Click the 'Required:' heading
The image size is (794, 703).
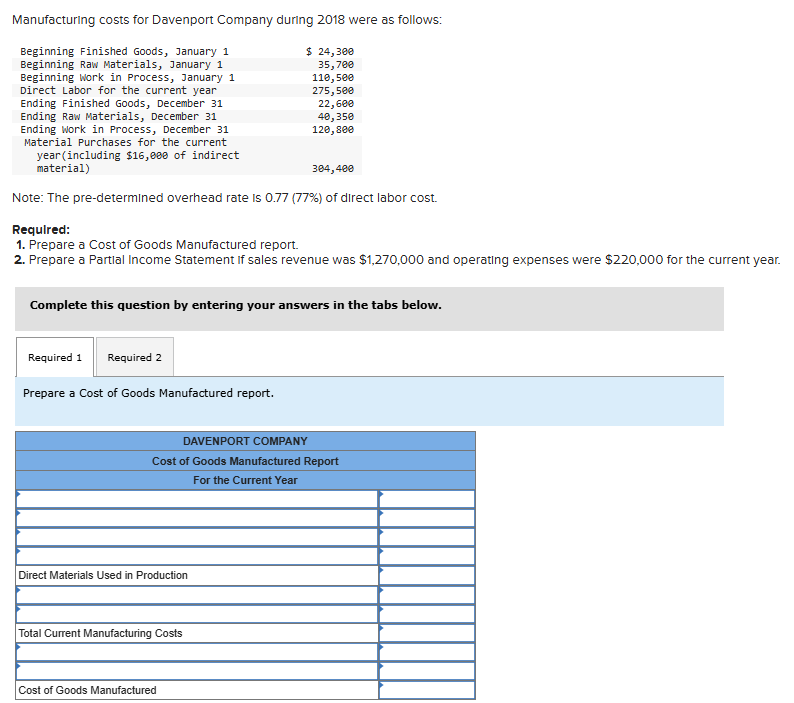point(41,229)
